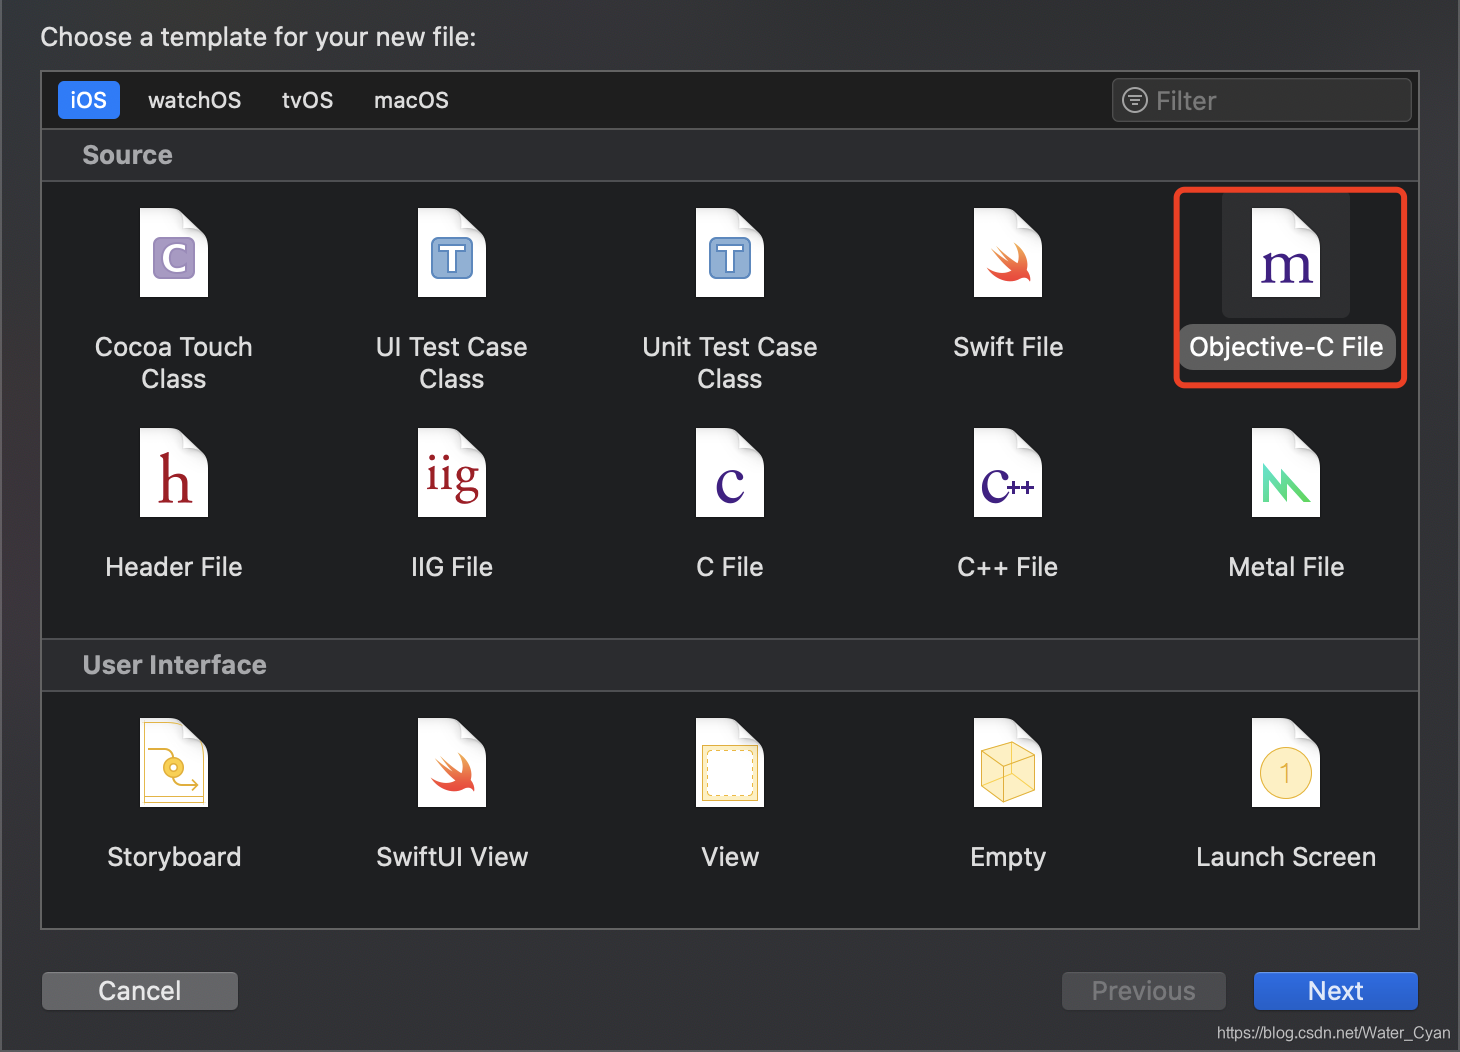Click the 'Cocoa Touch Class' label
The width and height of the screenshot is (1460, 1052).
[174, 363]
